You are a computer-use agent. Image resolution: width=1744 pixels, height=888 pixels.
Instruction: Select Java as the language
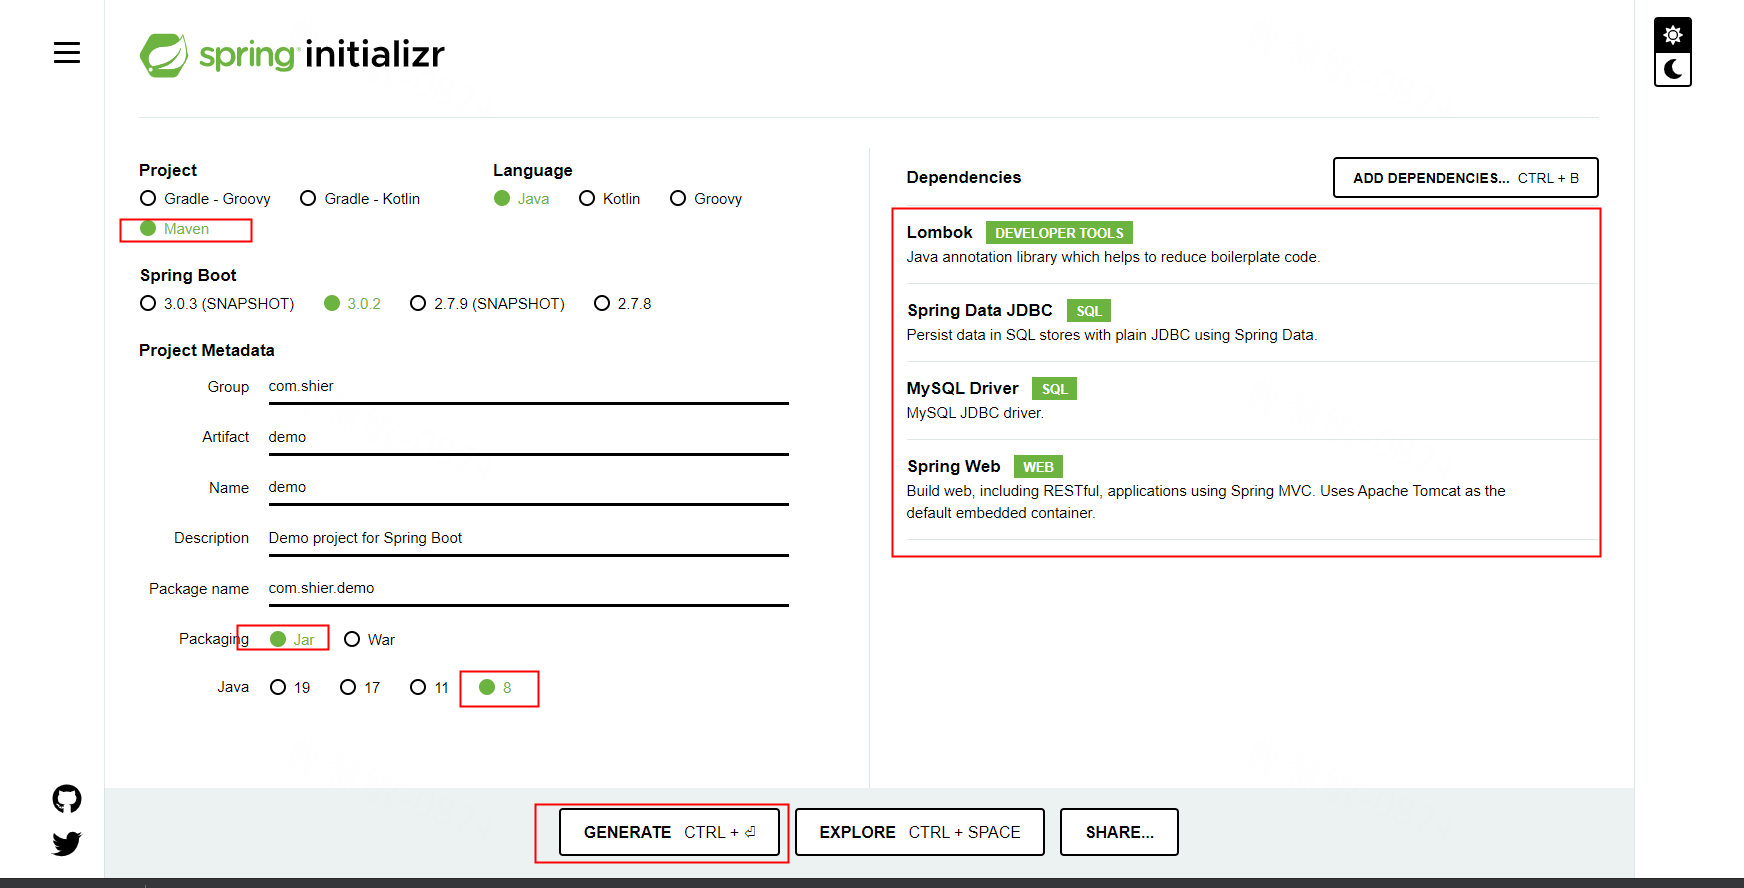point(522,199)
